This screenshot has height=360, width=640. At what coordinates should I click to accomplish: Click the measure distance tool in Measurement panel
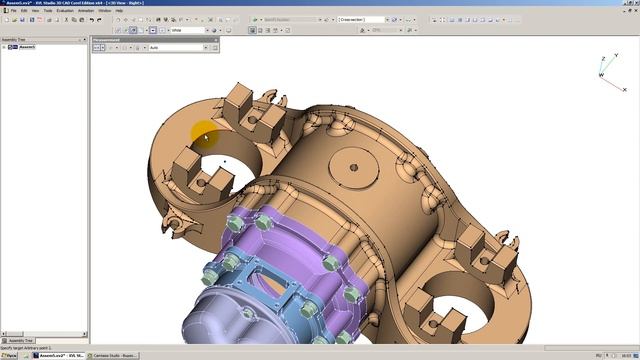tap(97, 48)
